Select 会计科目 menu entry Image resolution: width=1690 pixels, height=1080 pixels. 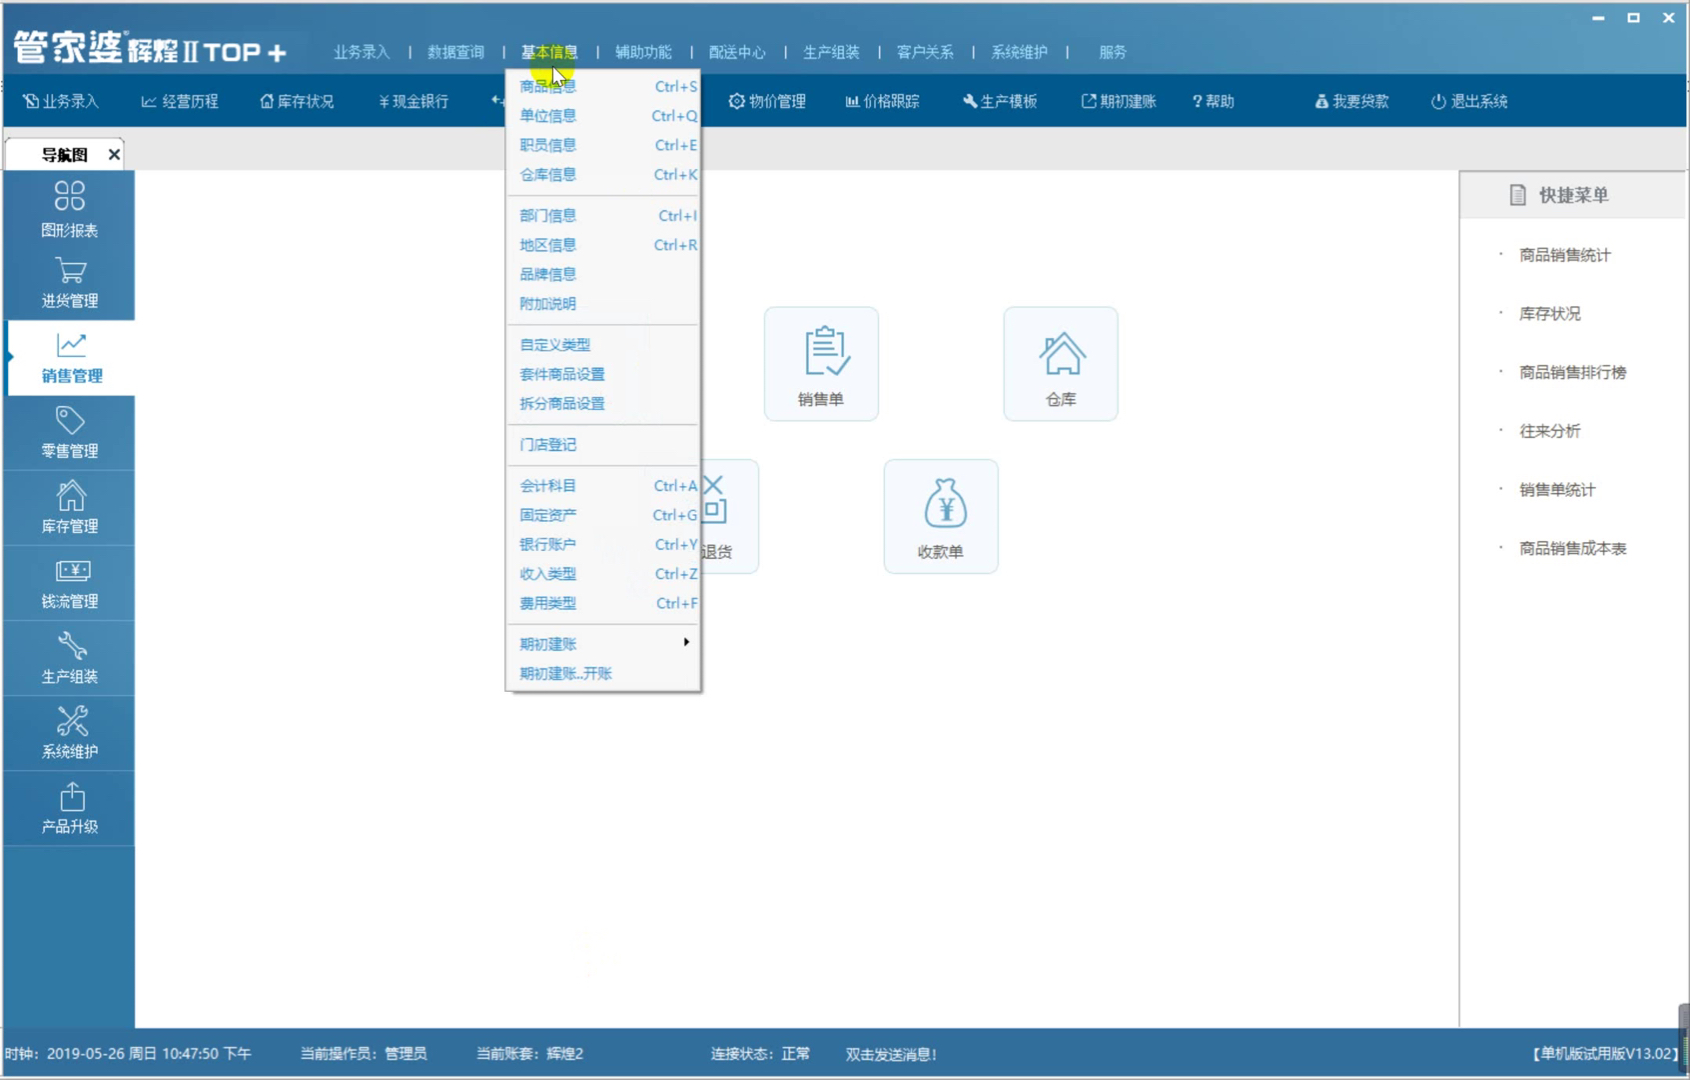pos(548,486)
